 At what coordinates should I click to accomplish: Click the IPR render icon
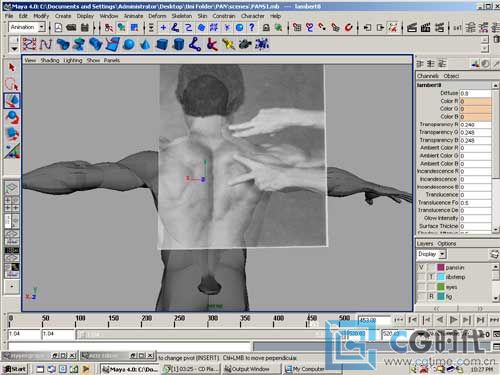click(425, 27)
